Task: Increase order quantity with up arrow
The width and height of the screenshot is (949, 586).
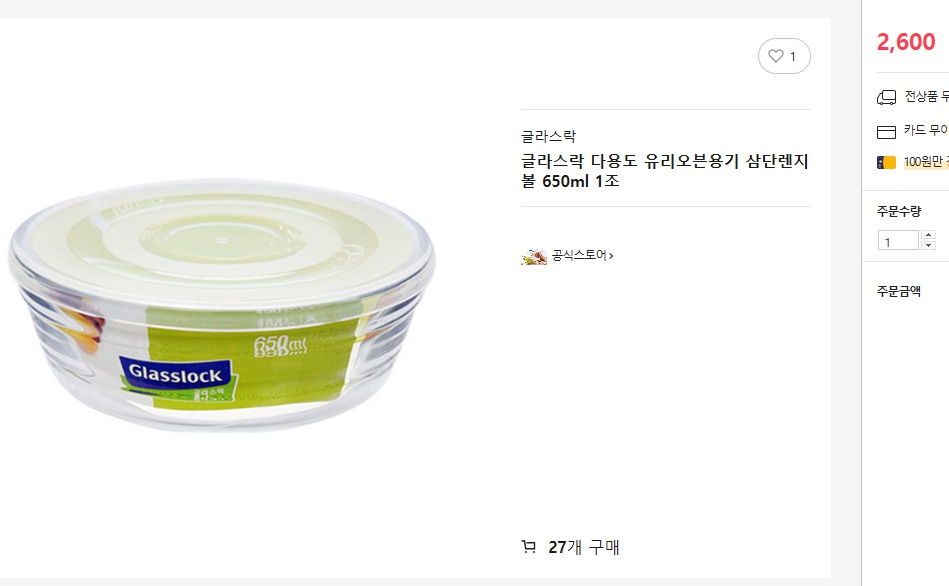Action: [x=928, y=235]
